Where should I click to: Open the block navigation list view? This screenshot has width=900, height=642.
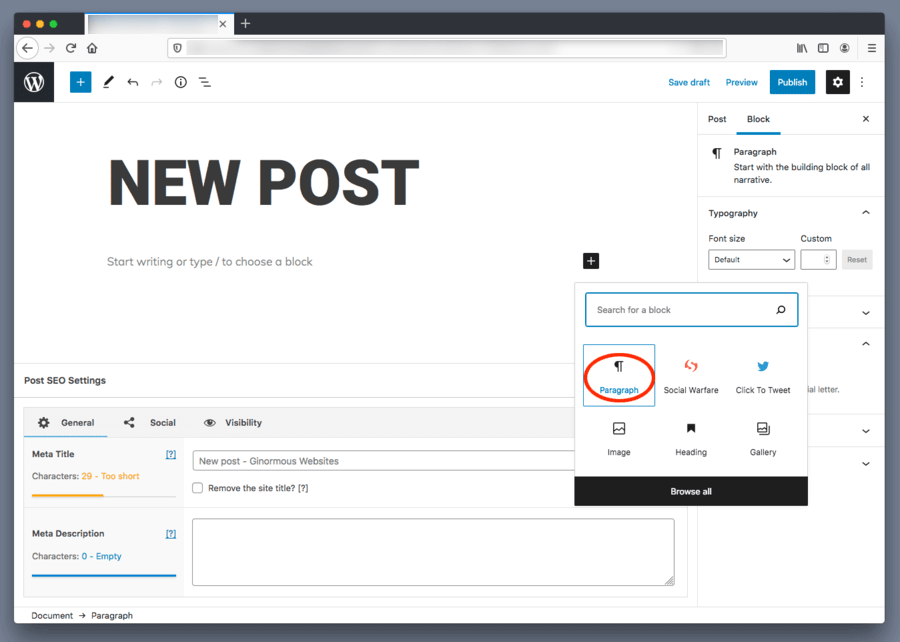tap(205, 83)
